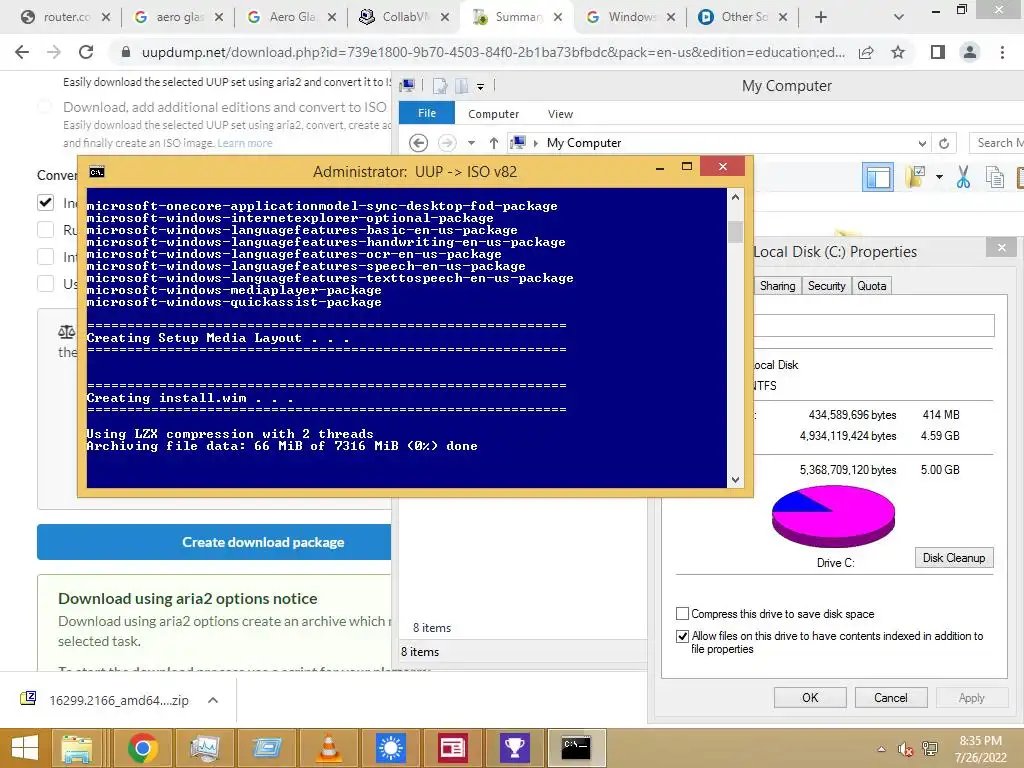Click the command window scroll down arrow
The image size is (1024, 768).
click(735, 480)
